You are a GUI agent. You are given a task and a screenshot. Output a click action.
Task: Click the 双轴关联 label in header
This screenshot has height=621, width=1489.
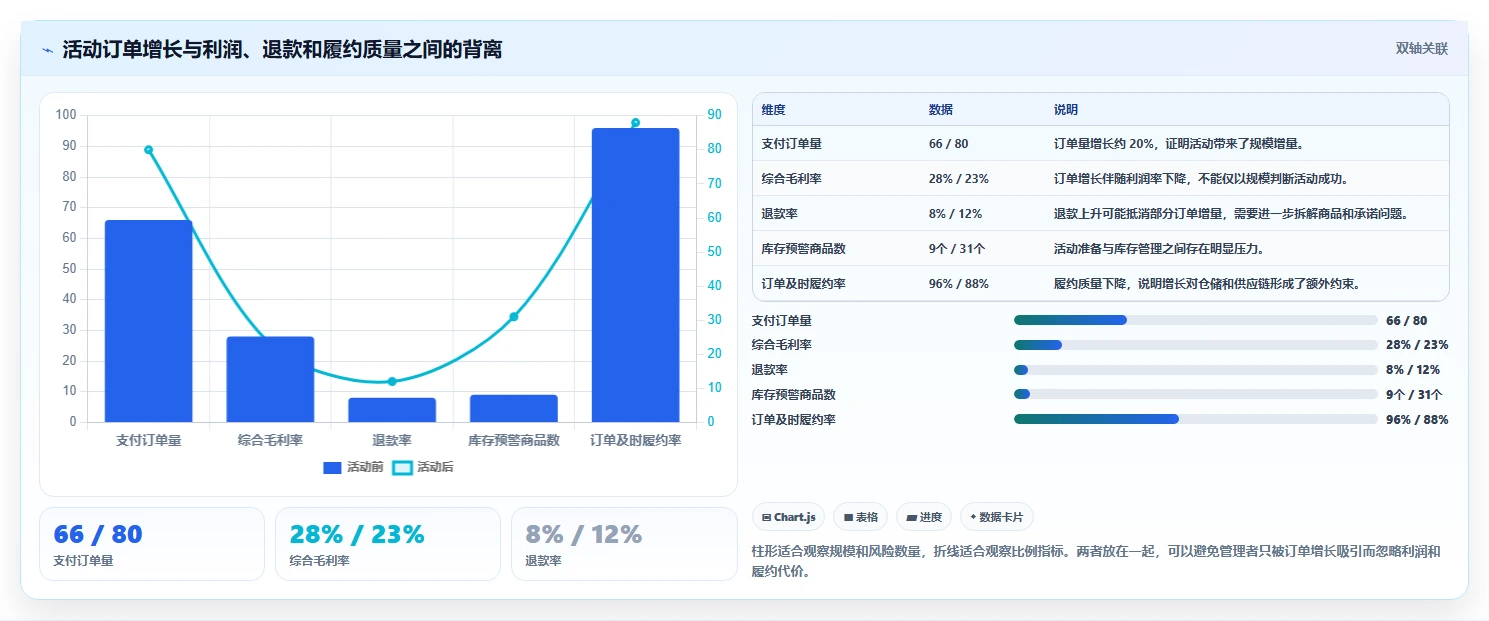point(1421,49)
